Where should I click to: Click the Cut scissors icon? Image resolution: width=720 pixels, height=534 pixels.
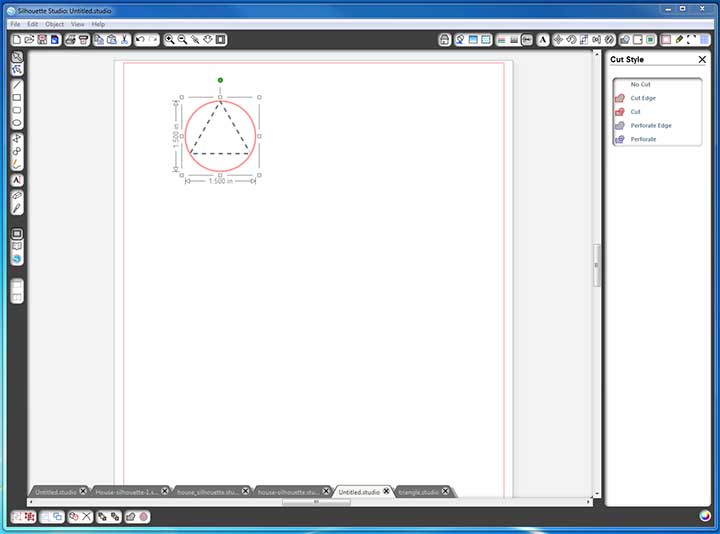[x=124, y=40]
